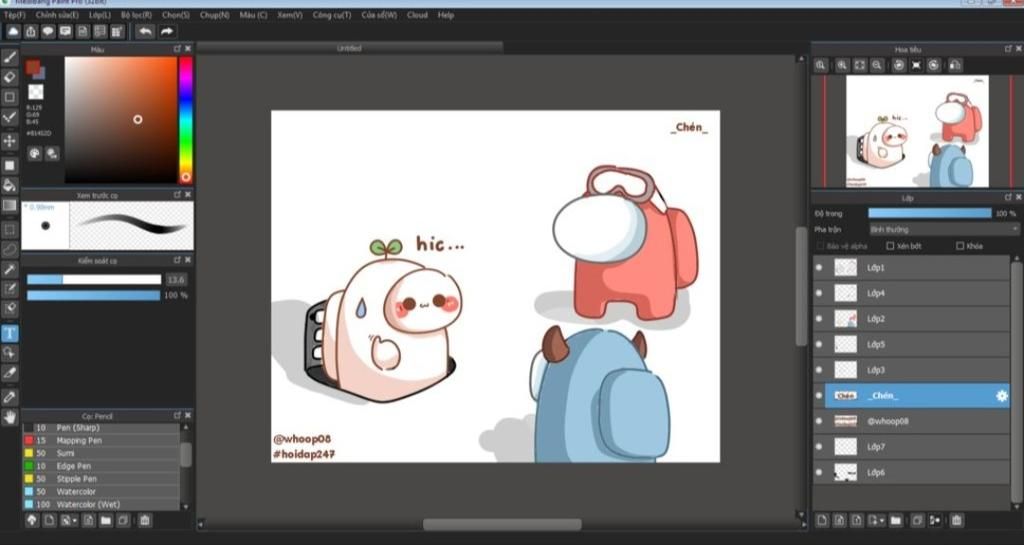Select the Lớp3 layer row

point(911,370)
